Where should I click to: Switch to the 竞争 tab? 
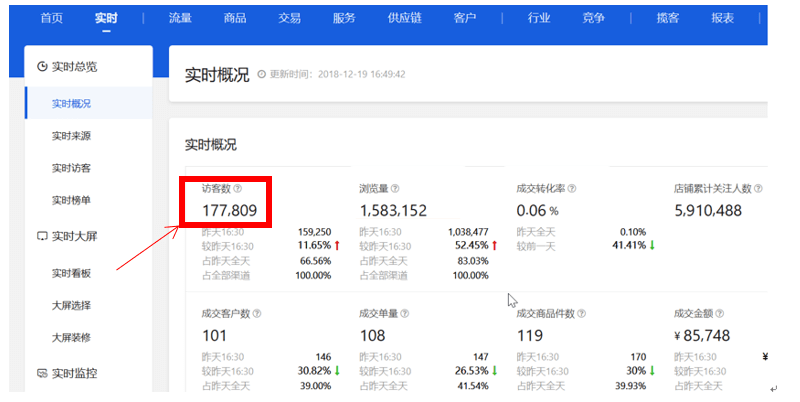point(593,18)
